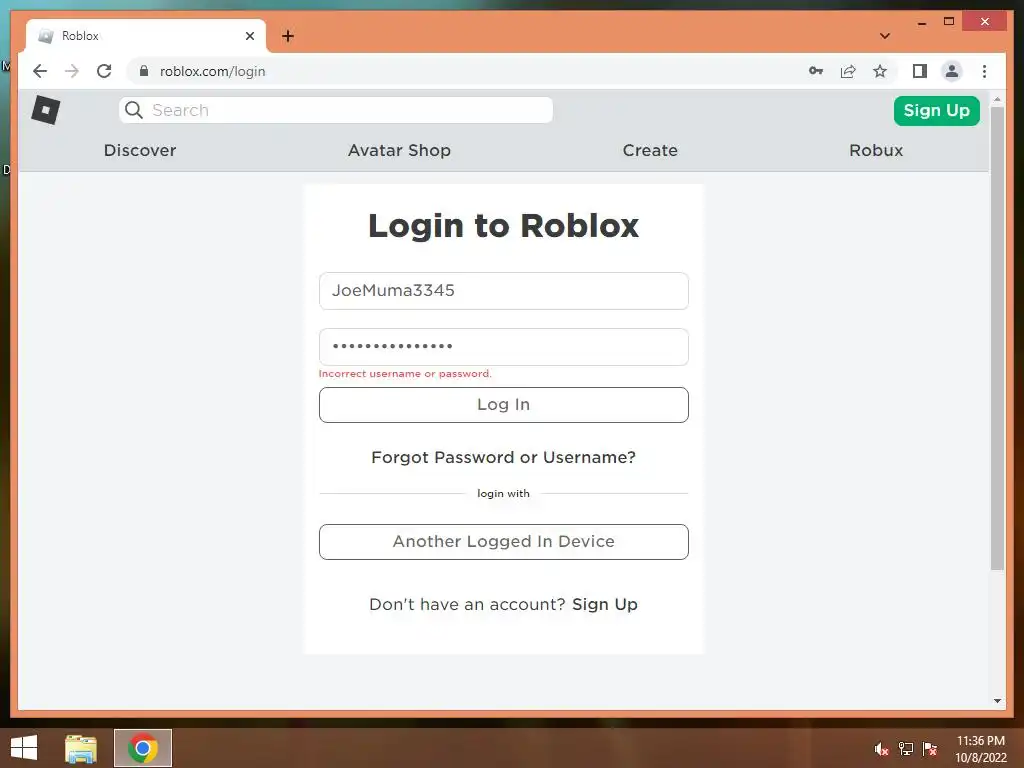The height and width of the screenshot is (768, 1024).
Task: Click the scrollbar up arrow
Action: [x=997, y=99]
